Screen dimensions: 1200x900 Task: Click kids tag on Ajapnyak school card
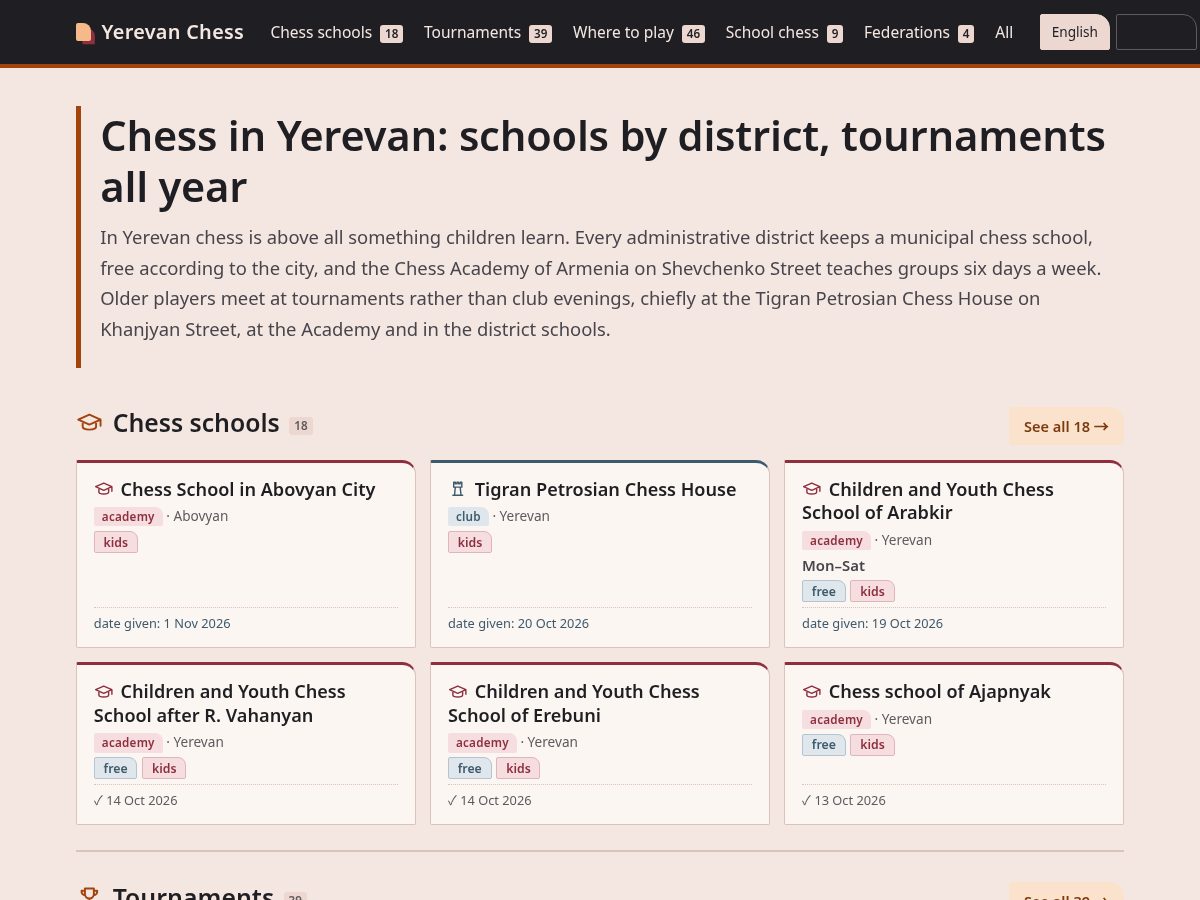pos(872,745)
